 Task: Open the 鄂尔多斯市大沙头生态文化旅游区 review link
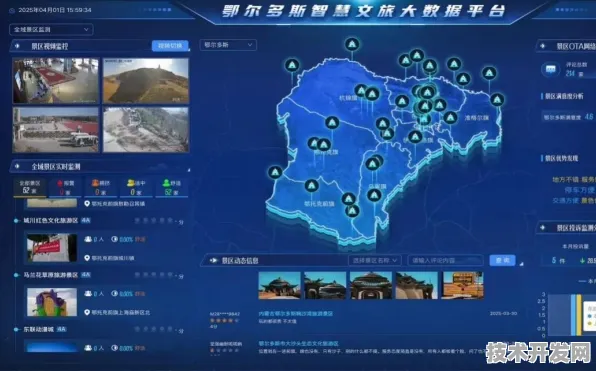(299, 344)
